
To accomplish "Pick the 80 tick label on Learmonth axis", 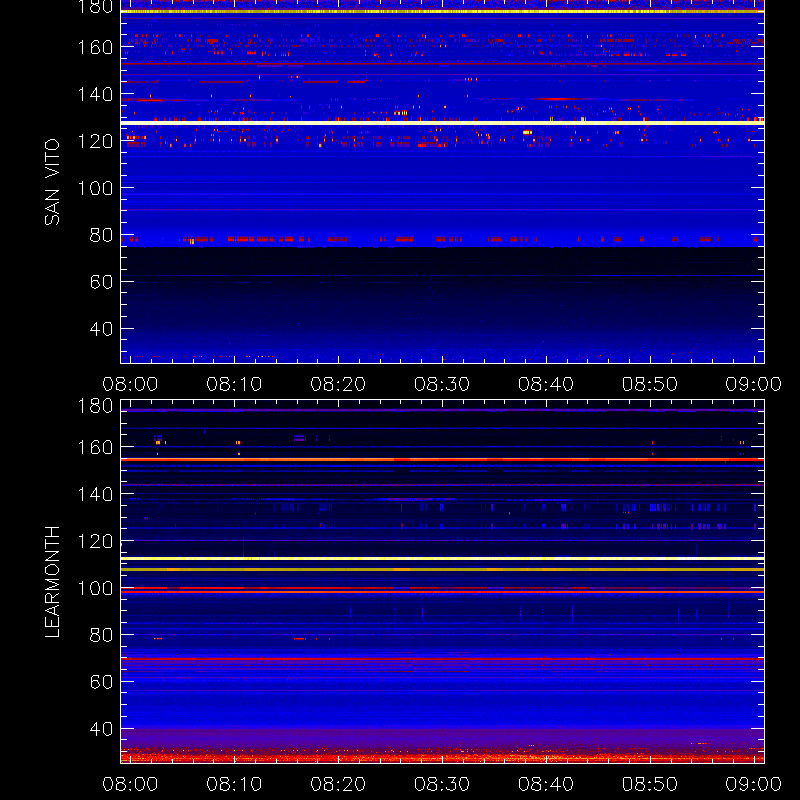I will (x=101, y=635).
